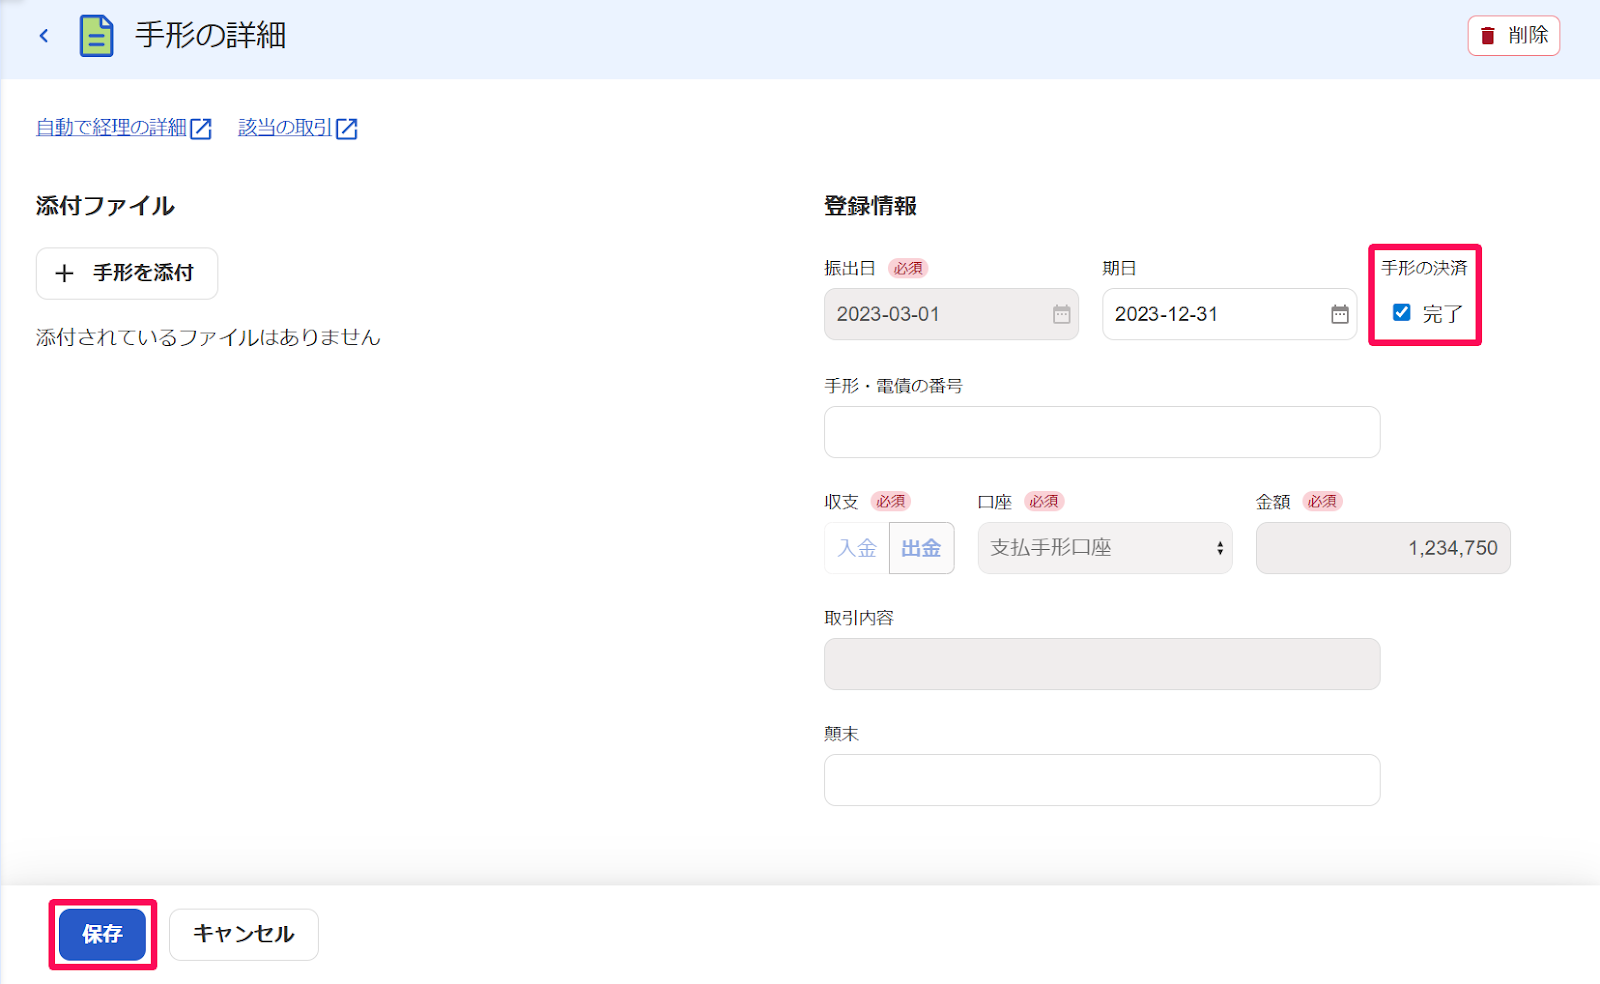Click the 添付ファイル heading
The height and width of the screenshot is (984, 1600).
[105, 206]
